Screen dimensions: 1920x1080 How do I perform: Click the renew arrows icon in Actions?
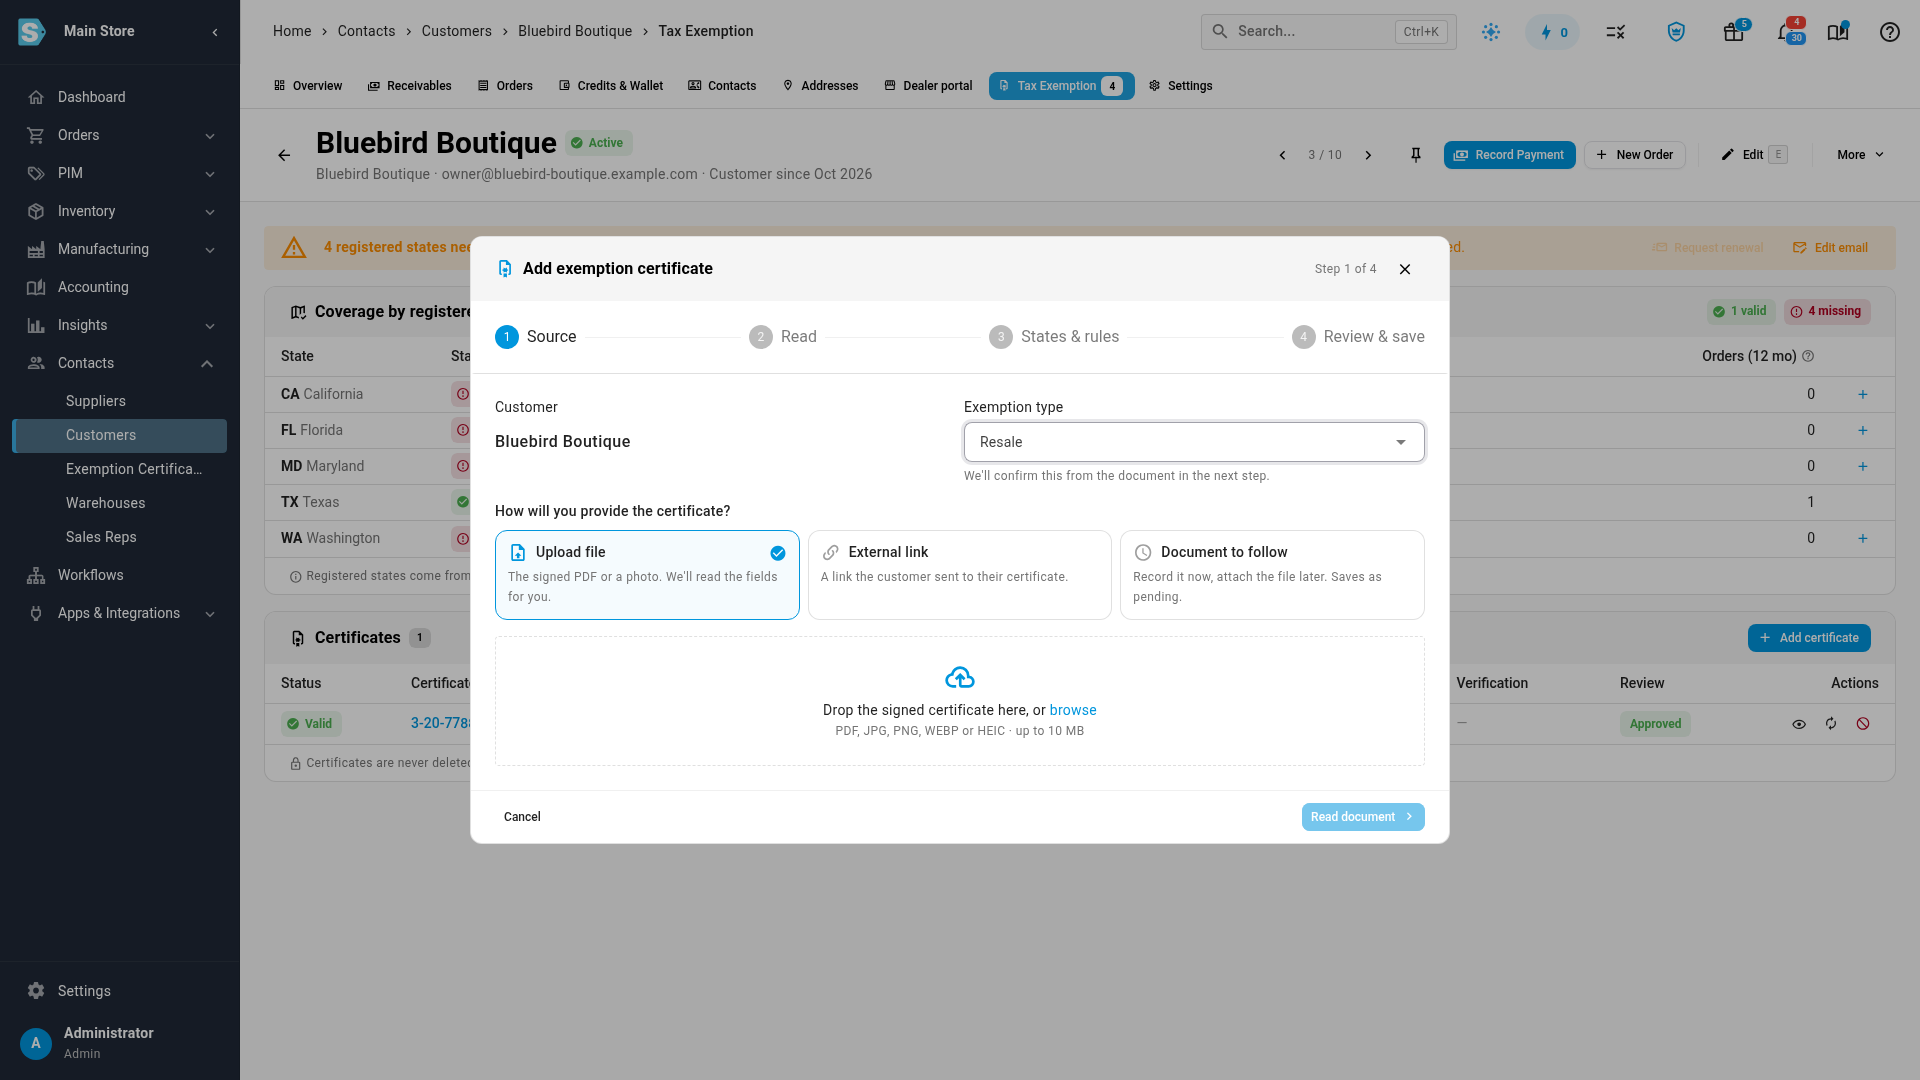(1831, 724)
